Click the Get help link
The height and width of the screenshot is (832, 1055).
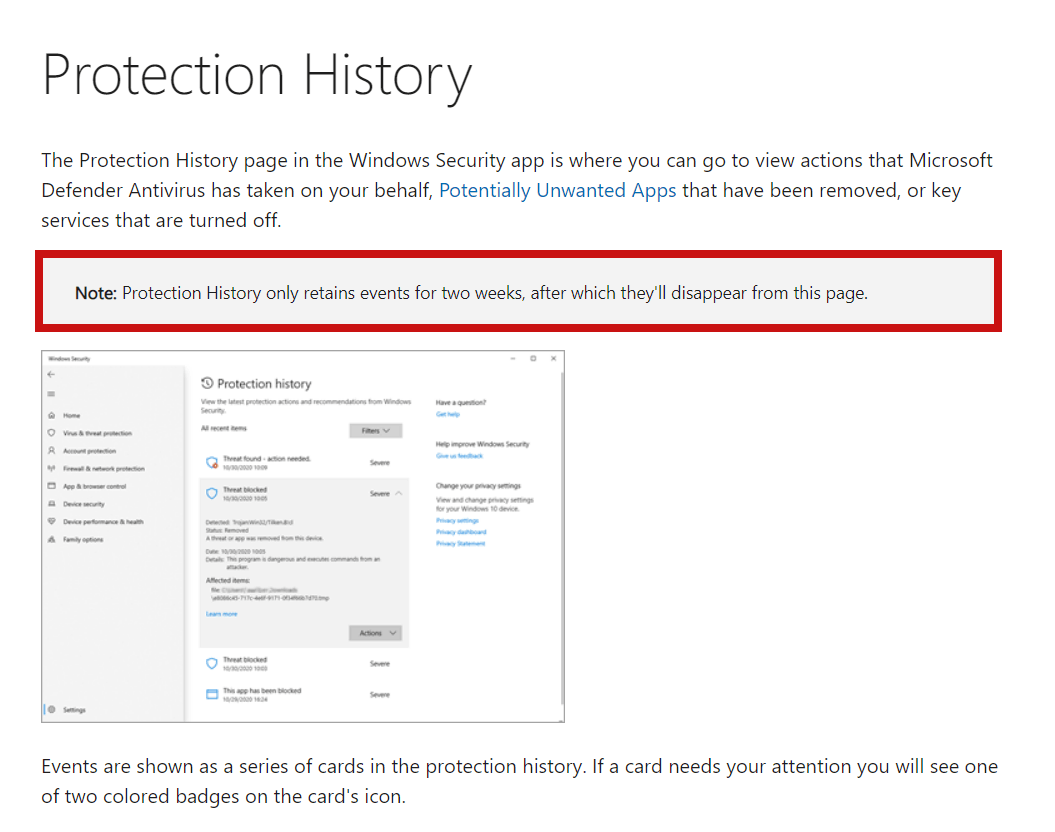[446, 414]
